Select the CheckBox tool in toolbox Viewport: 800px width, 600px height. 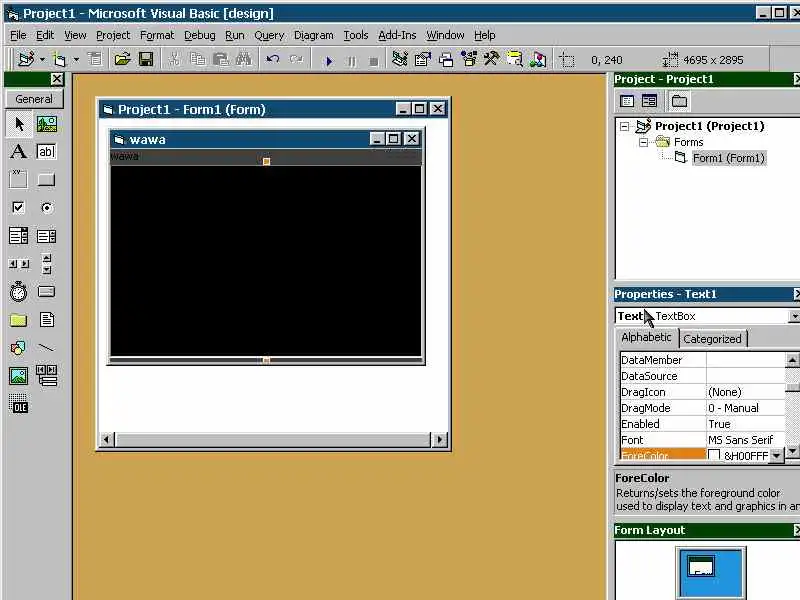[19, 208]
